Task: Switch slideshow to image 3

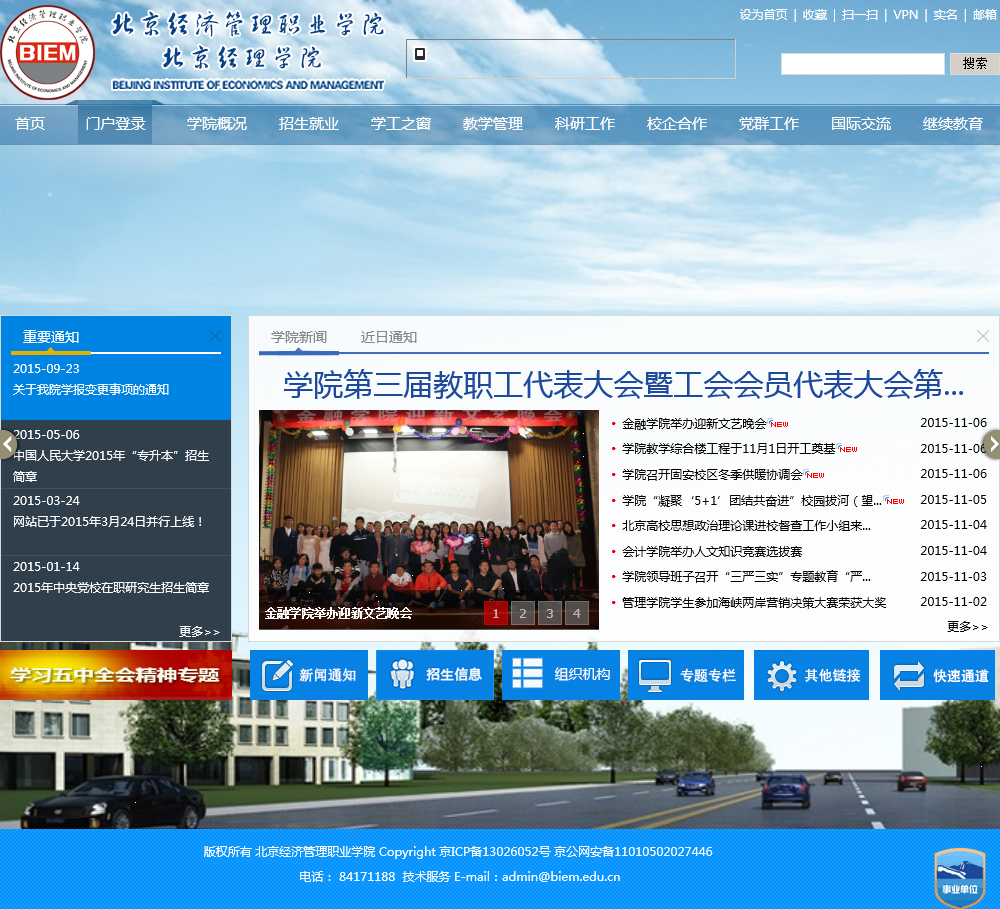Action: click(550, 614)
